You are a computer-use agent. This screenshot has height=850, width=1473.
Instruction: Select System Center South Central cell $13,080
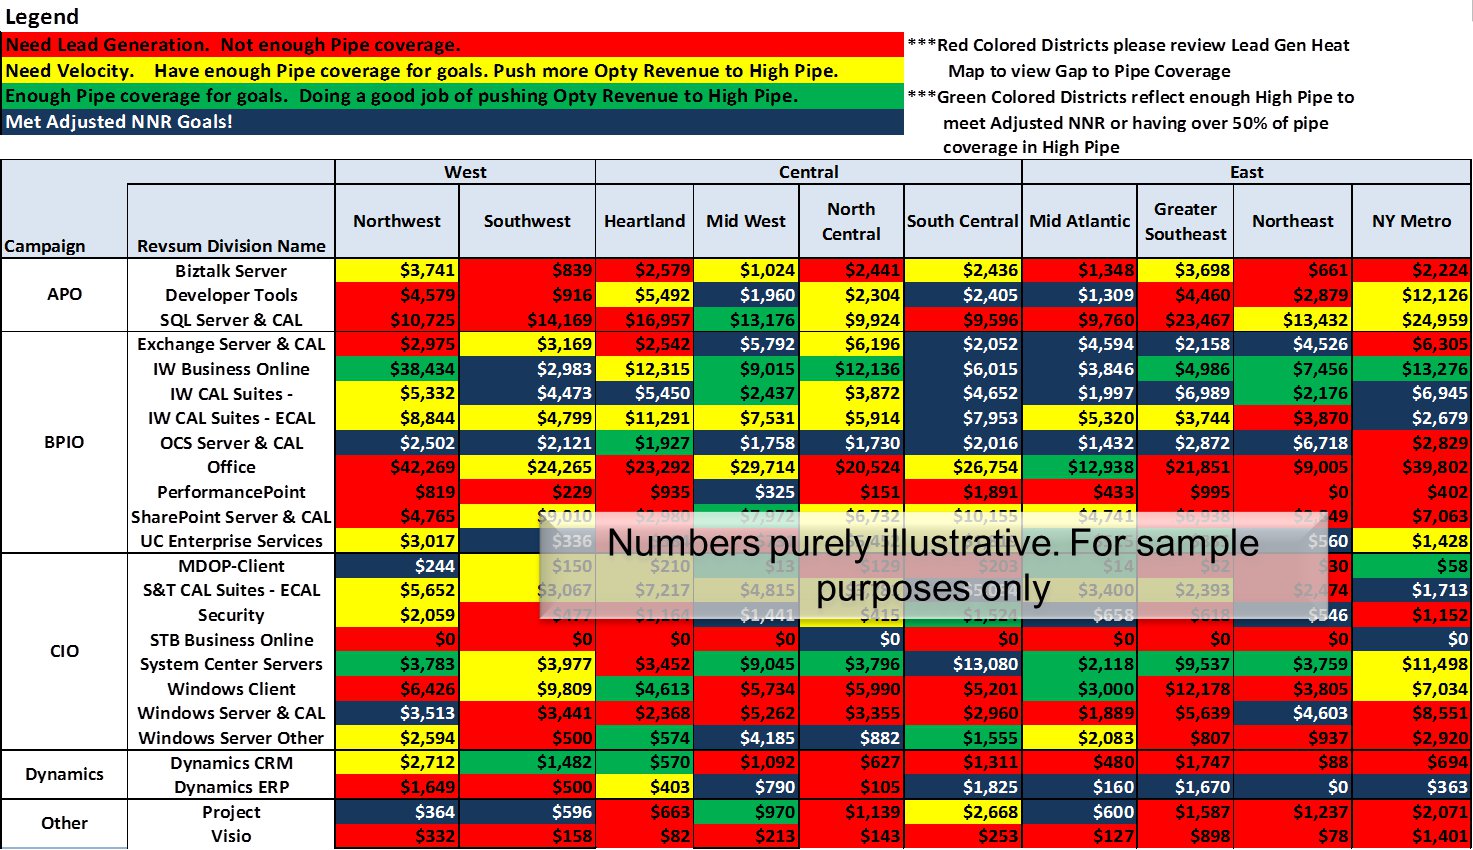point(963,664)
